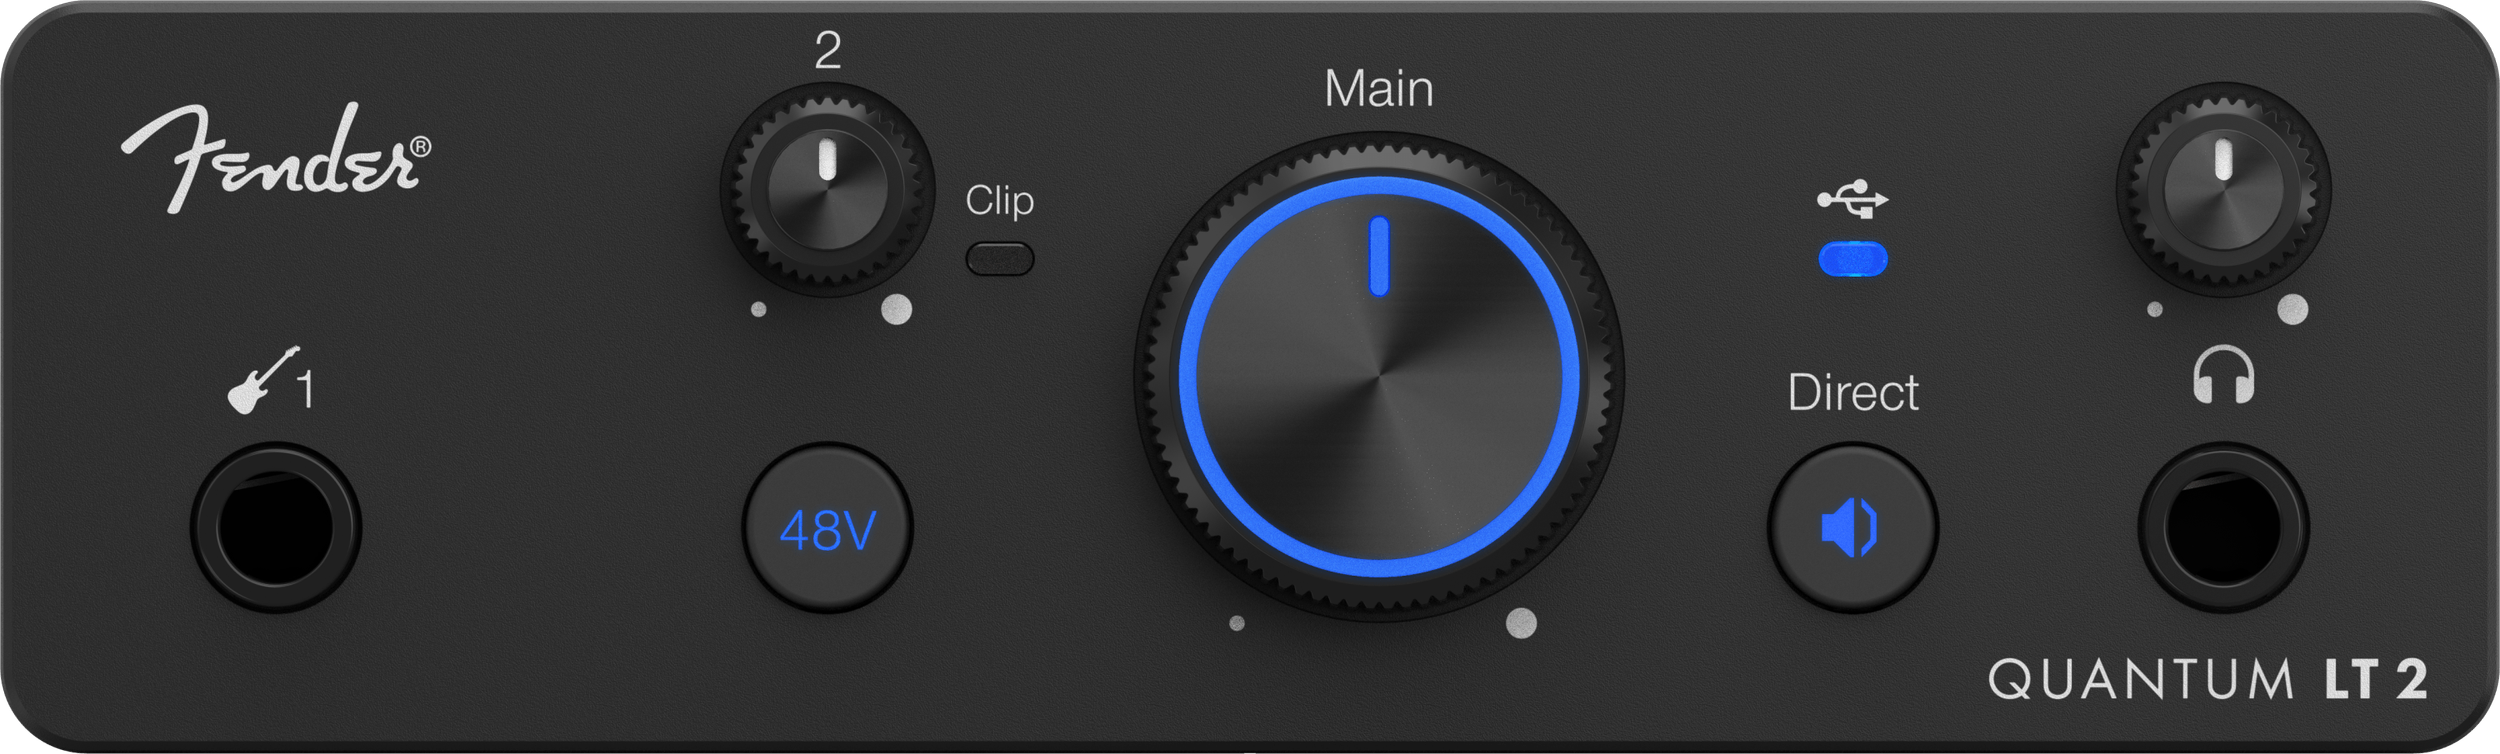Screen dimensions: 2500x754
Task: Click the headphone volume knob
Action: 2223,189
